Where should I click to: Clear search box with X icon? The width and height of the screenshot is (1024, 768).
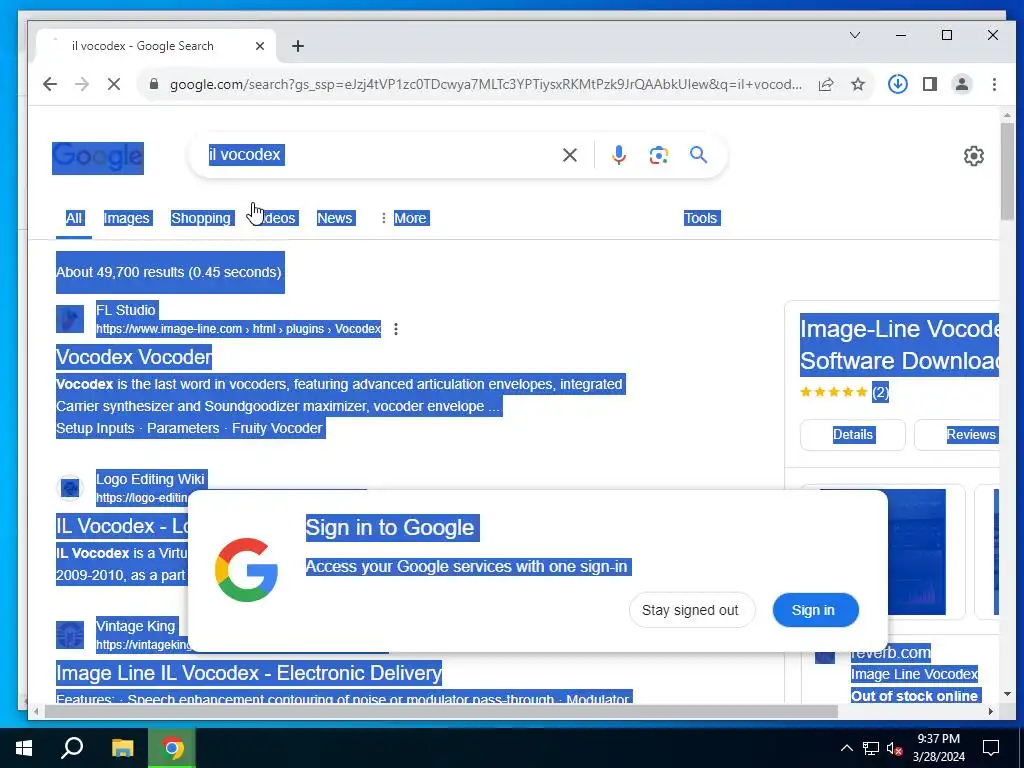coord(570,155)
